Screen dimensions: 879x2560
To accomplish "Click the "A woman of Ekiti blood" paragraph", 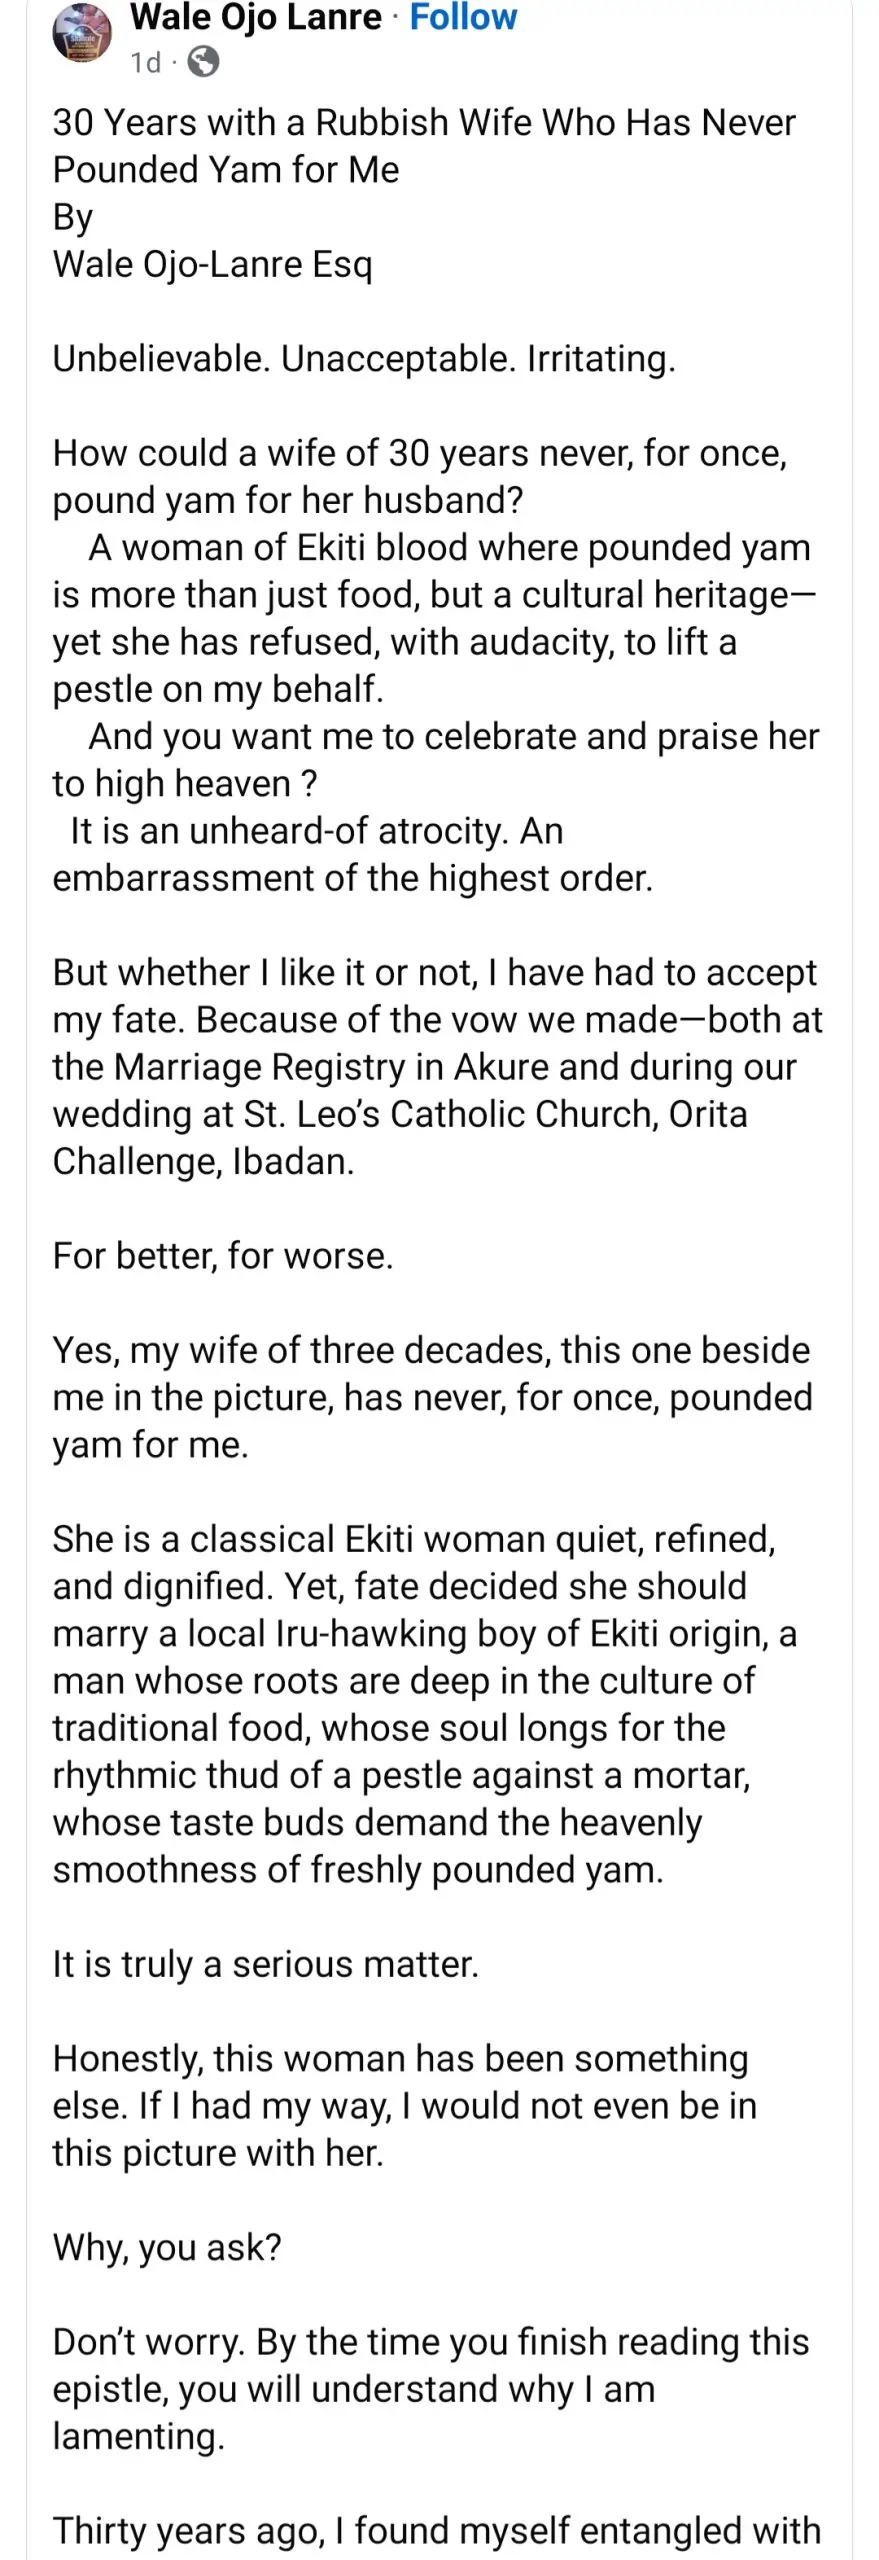I will [434, 618].
